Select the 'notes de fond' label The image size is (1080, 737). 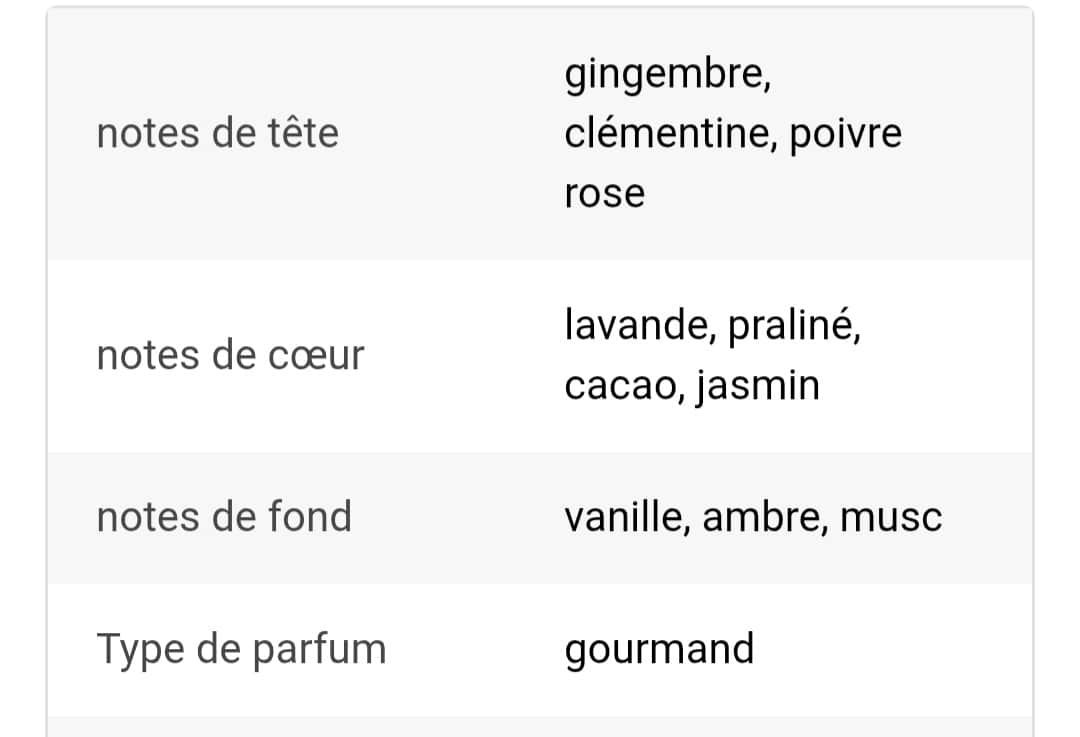click(x=225, y=517)
